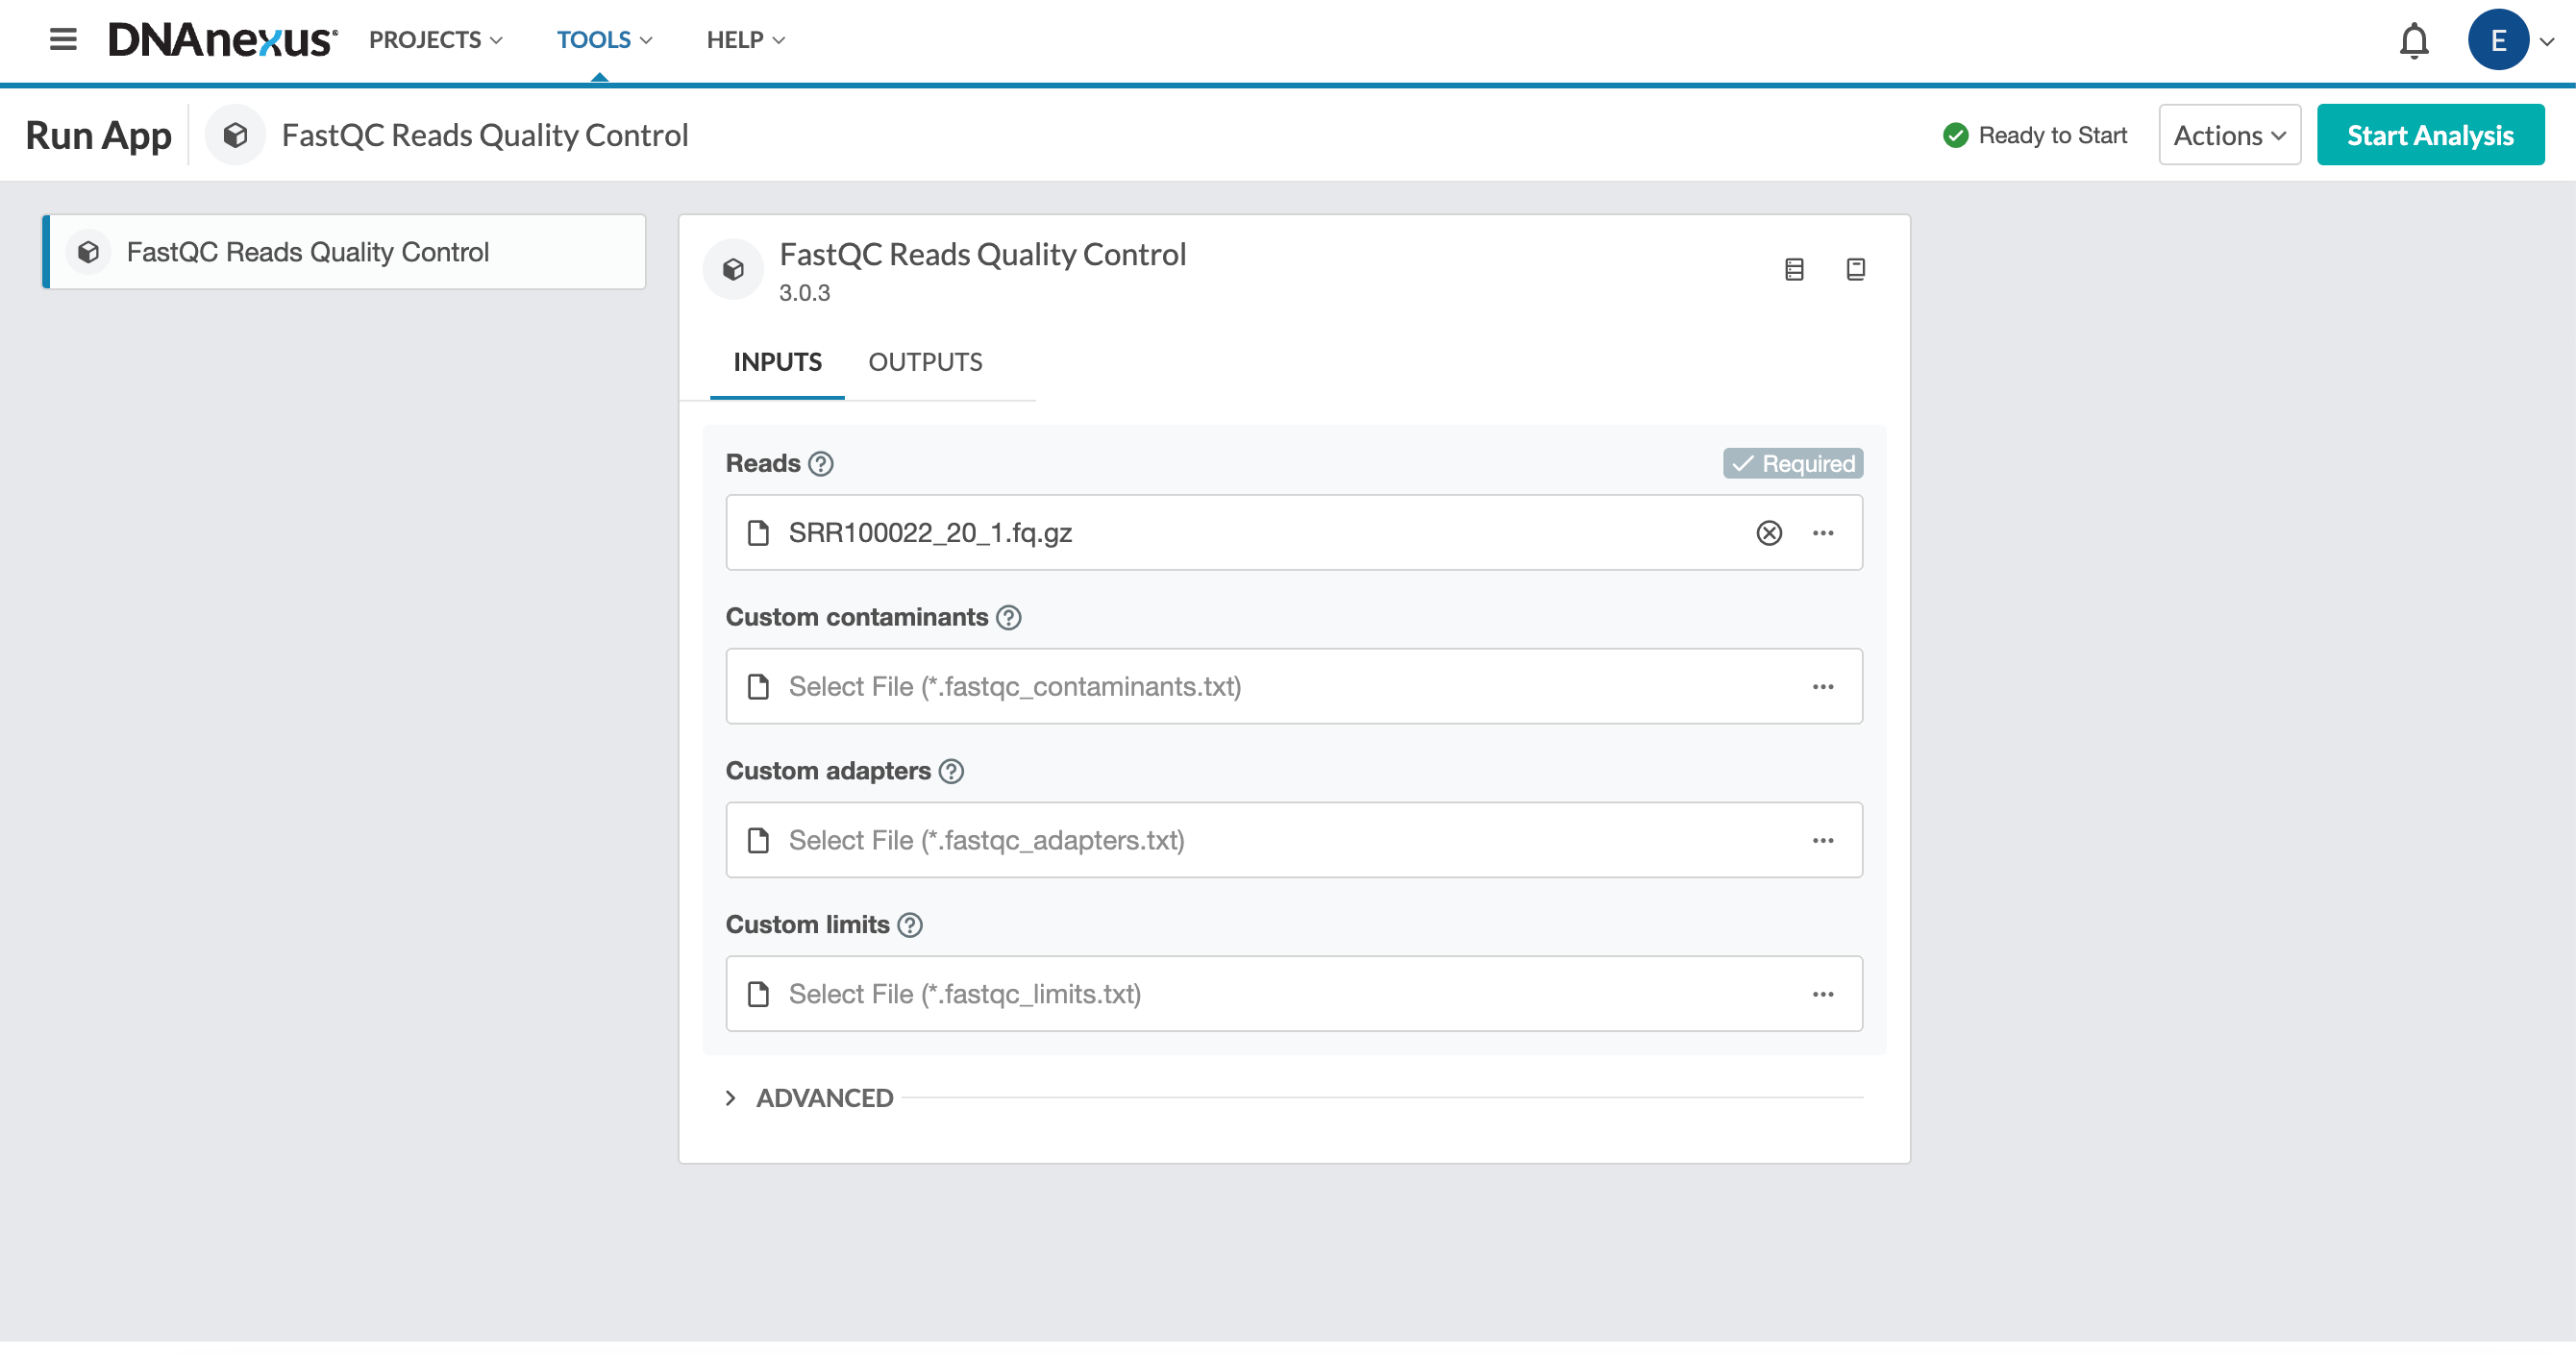Click help icon next to Reads

821,464
